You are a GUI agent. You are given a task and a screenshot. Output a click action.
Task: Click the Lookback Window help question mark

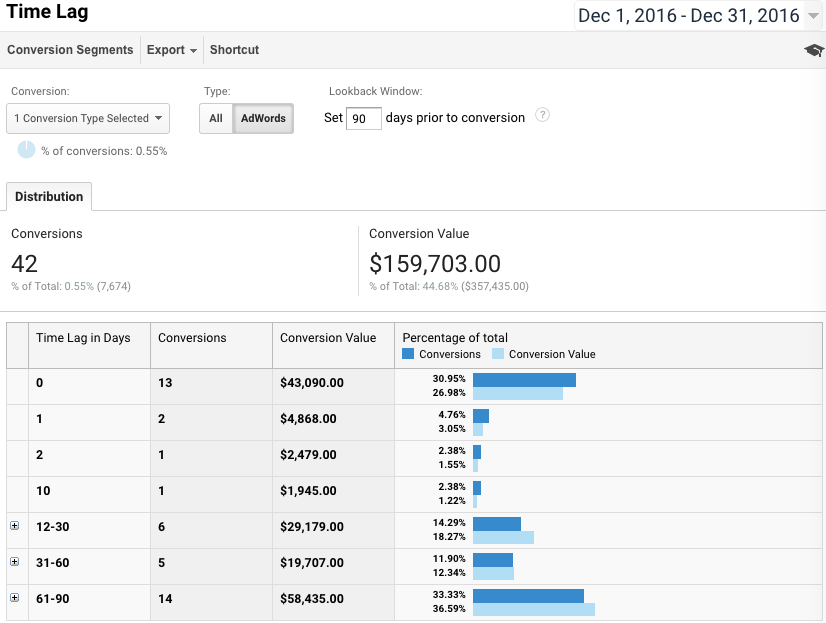pos(542,115)
